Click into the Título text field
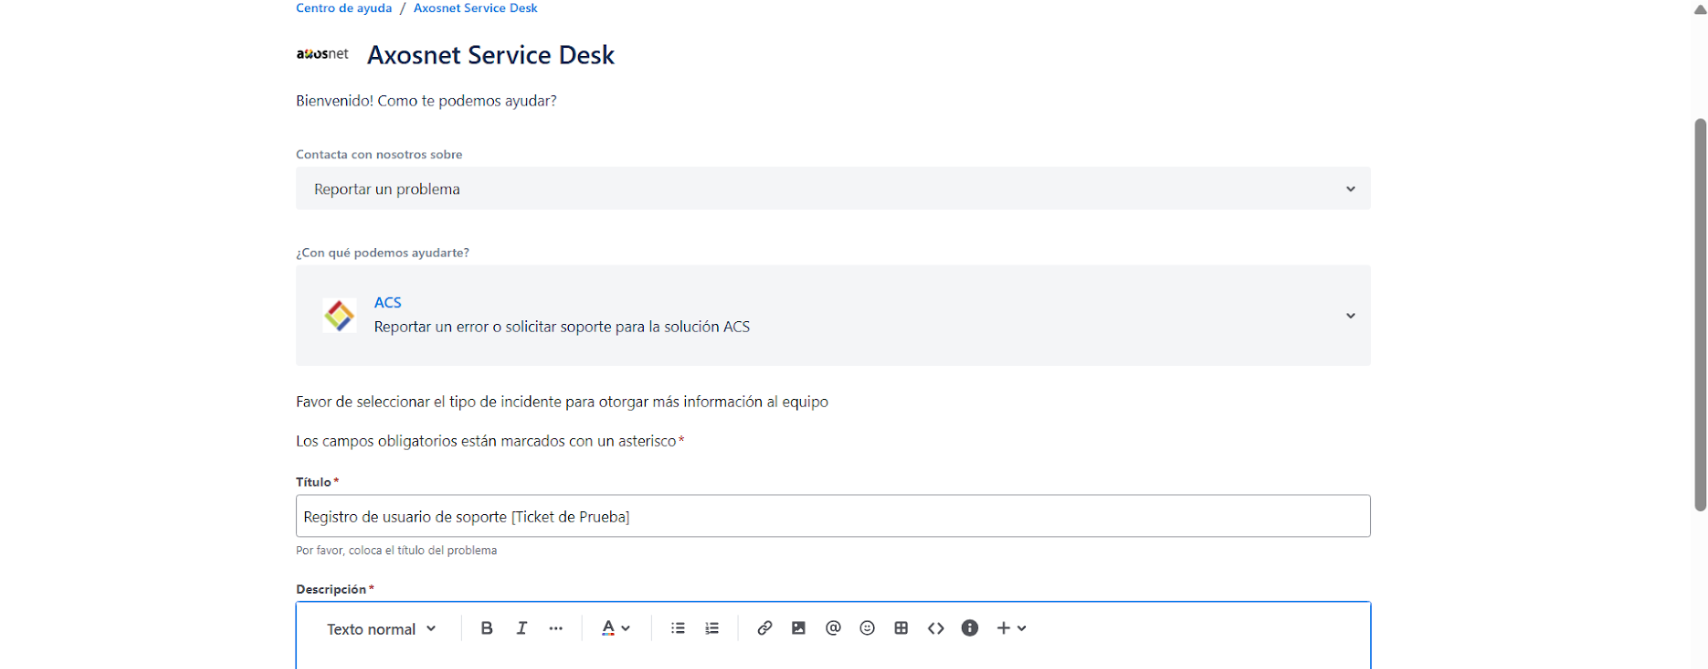1708x669 pixels. point(832,516)
